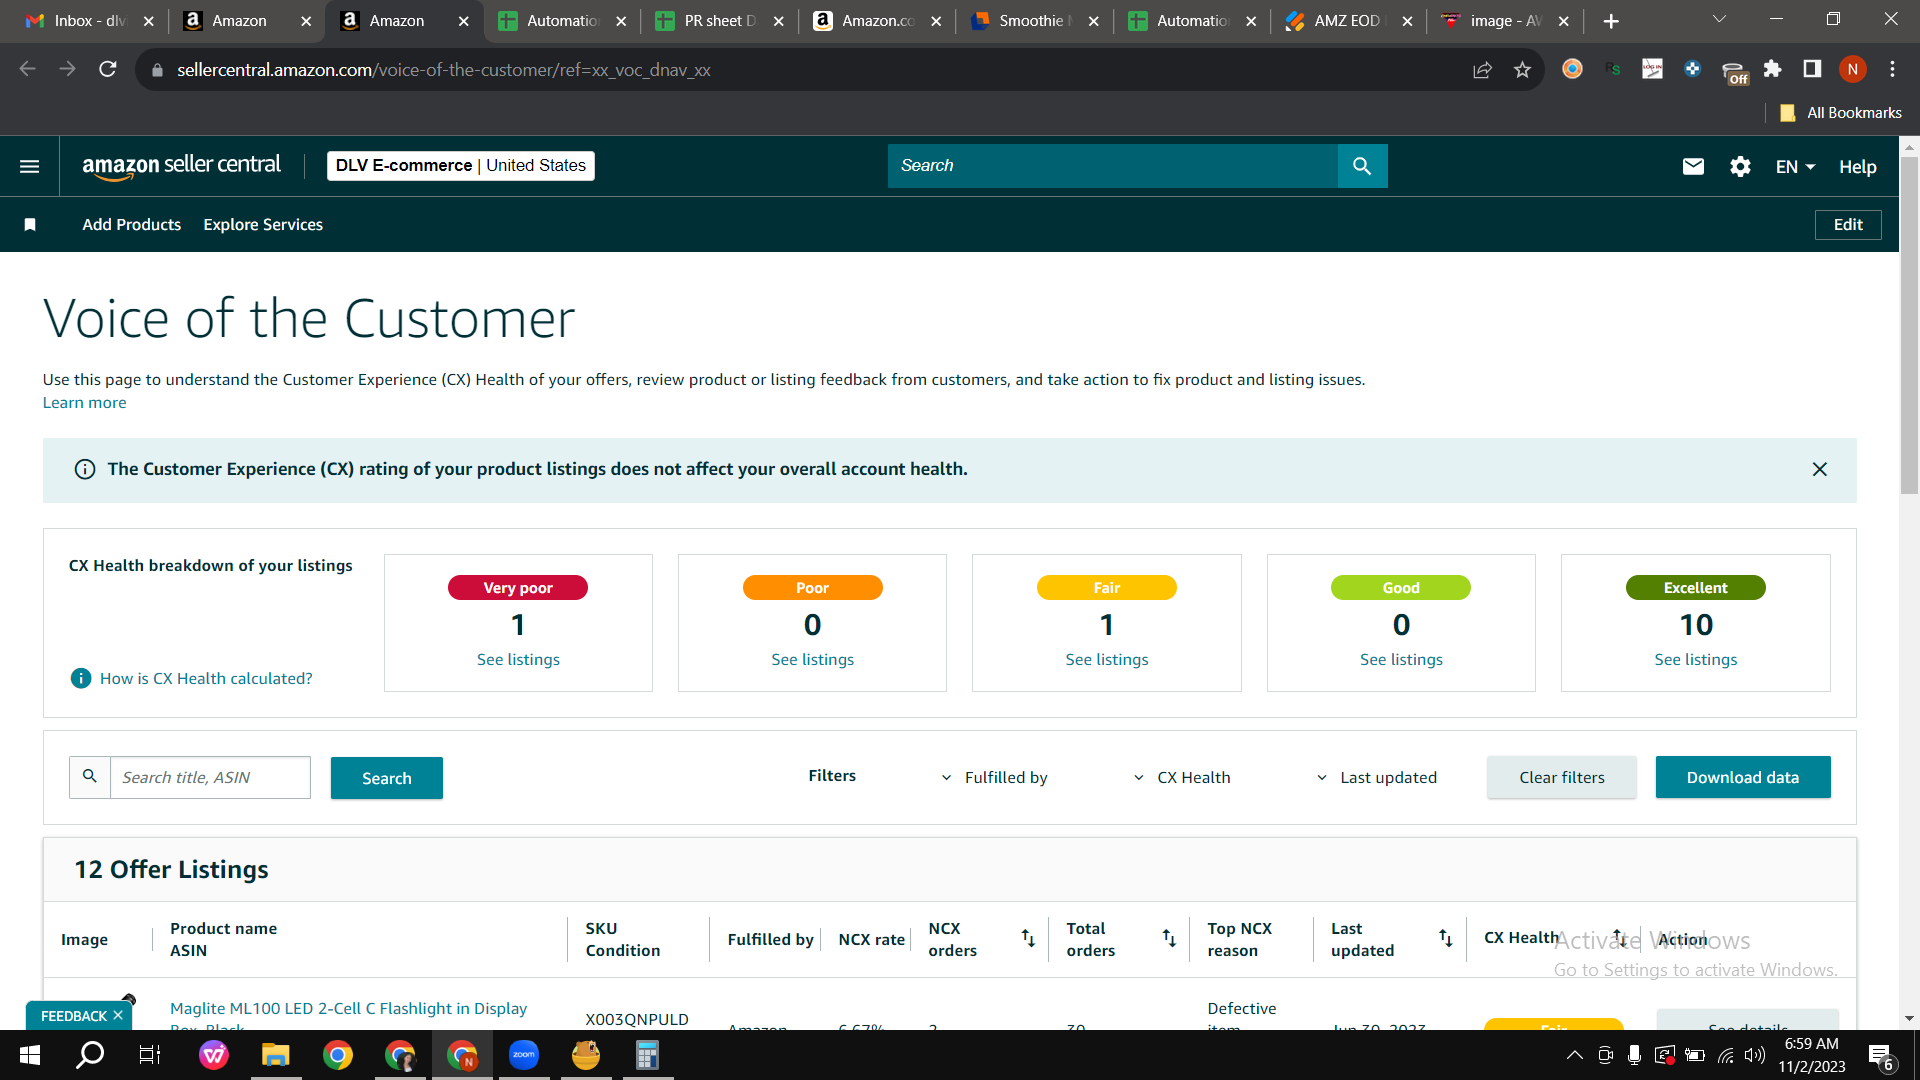Open the settings gear in Seller Central
This screenshot has width=1920, height=1080.
[x=1740, y=166]
